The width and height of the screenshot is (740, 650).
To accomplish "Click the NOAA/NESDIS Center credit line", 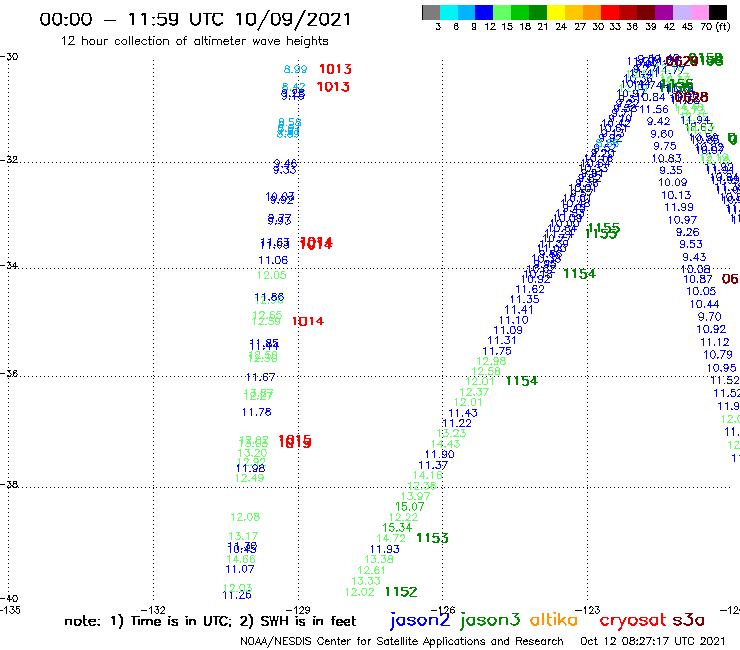I will [x=402, y=641].
